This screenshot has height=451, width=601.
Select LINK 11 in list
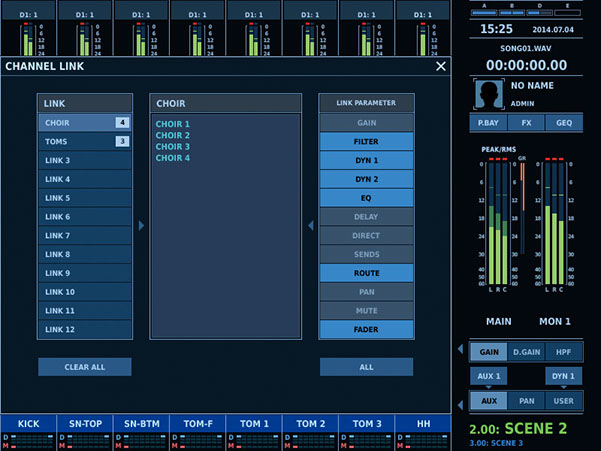pyautogui.click(x=85, y=311)
